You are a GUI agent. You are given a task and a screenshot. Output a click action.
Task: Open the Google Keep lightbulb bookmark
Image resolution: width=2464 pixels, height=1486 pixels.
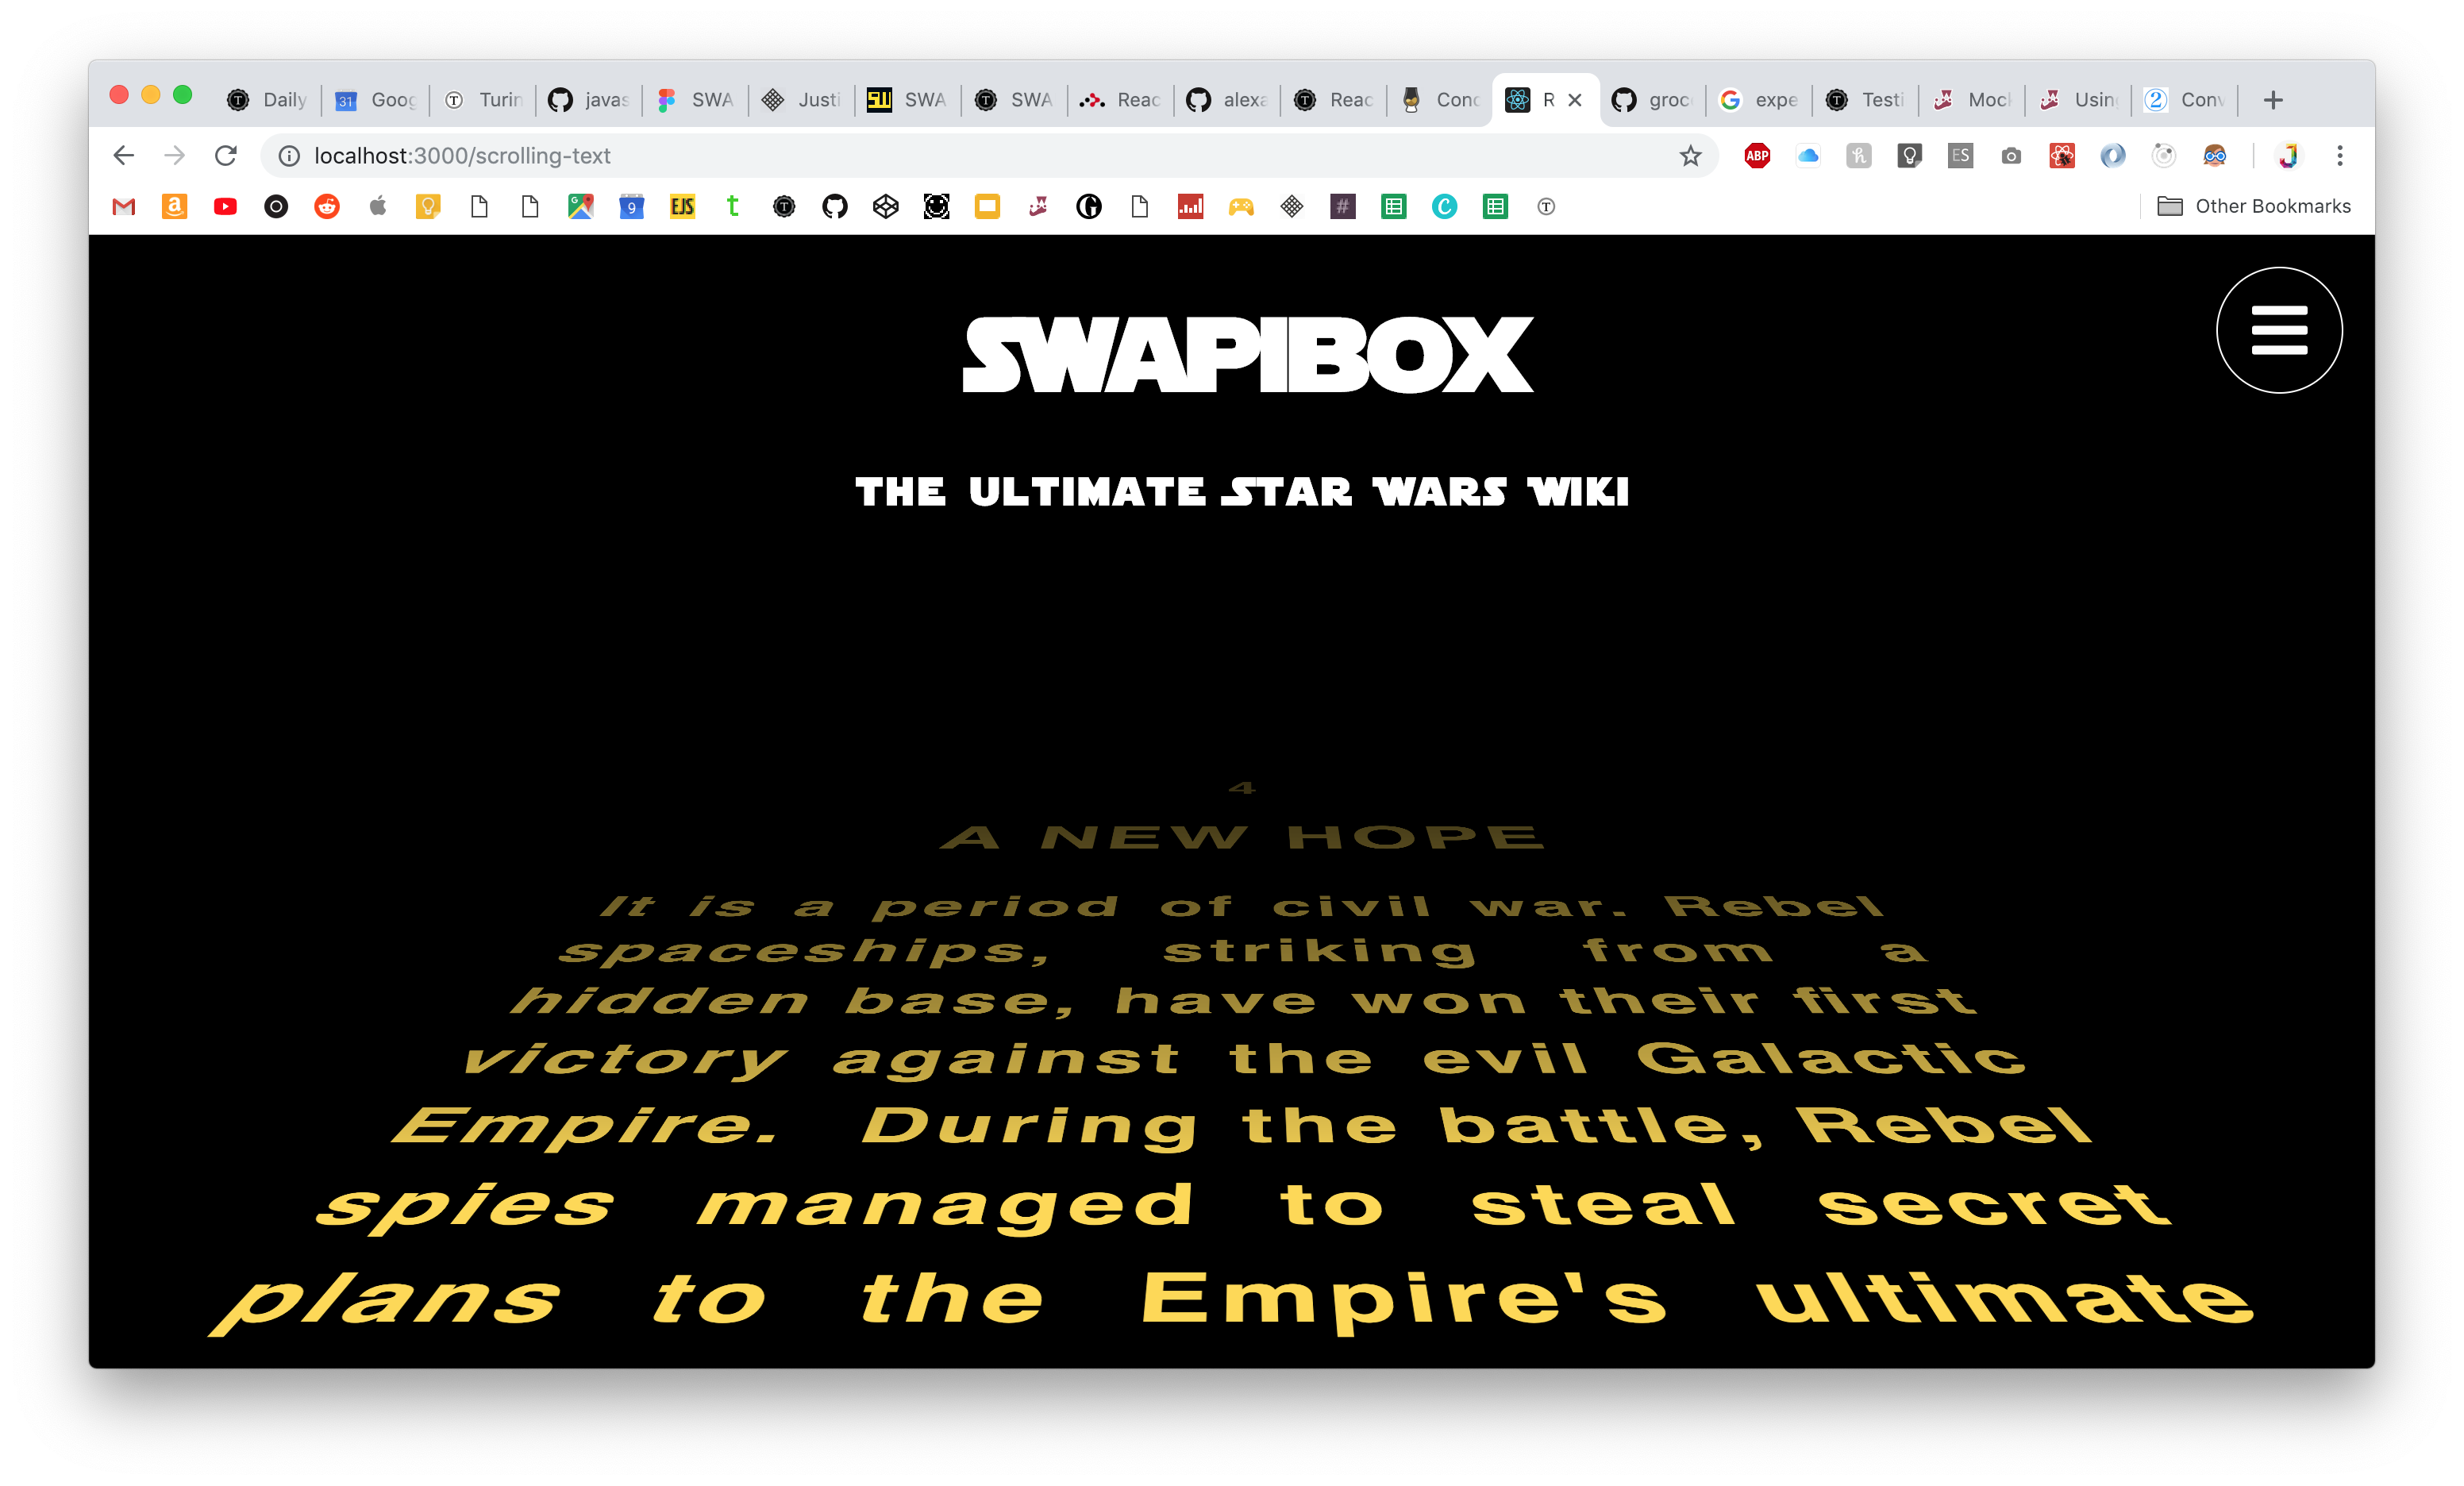(x=428, y=207)
